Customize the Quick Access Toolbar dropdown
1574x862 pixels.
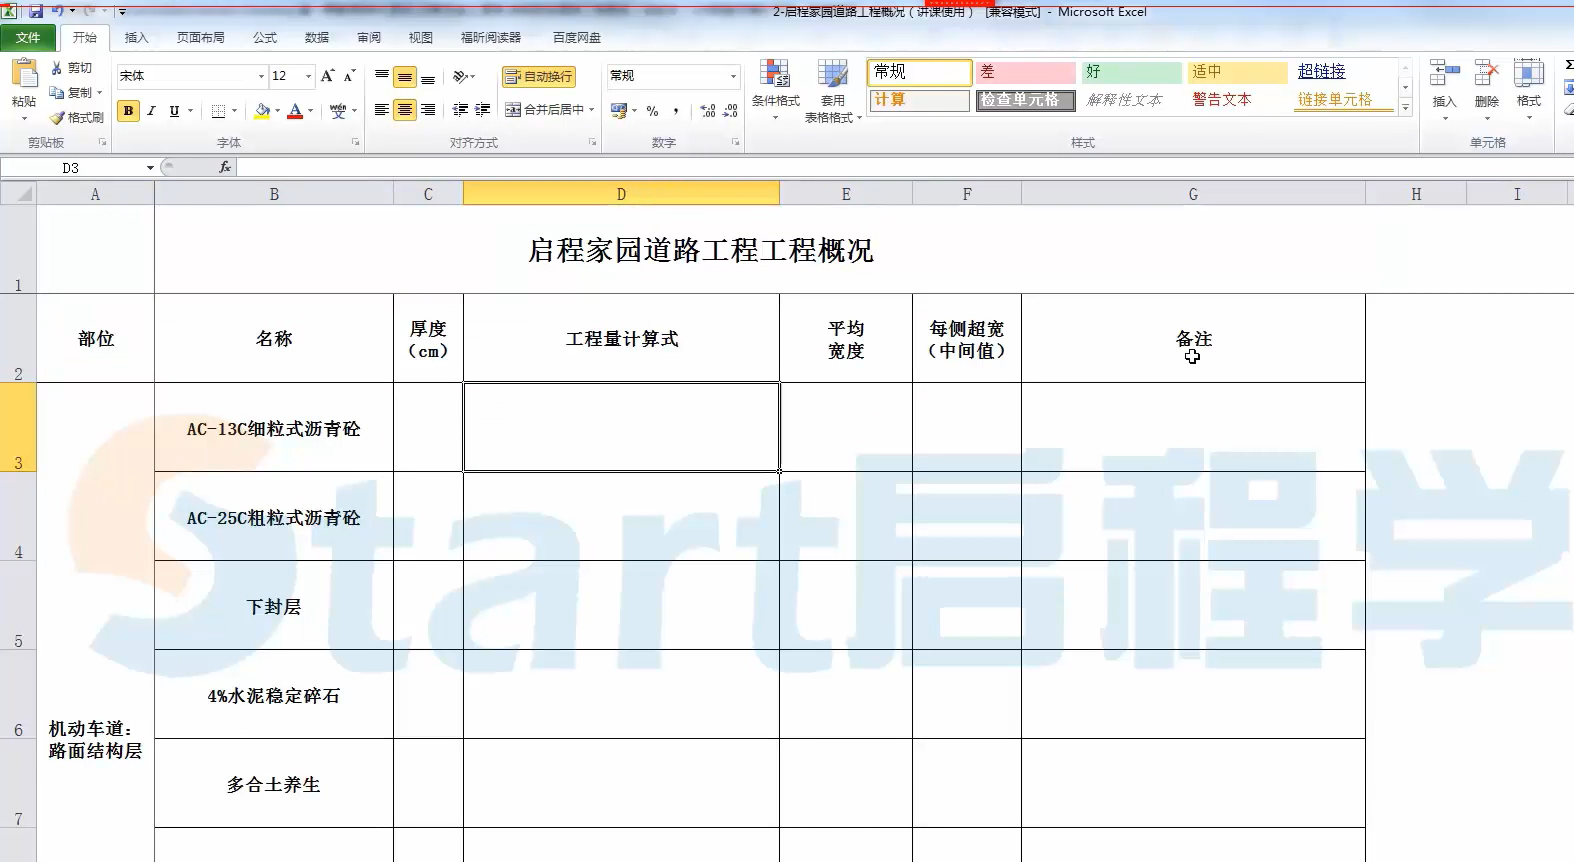tap(122, 12)
